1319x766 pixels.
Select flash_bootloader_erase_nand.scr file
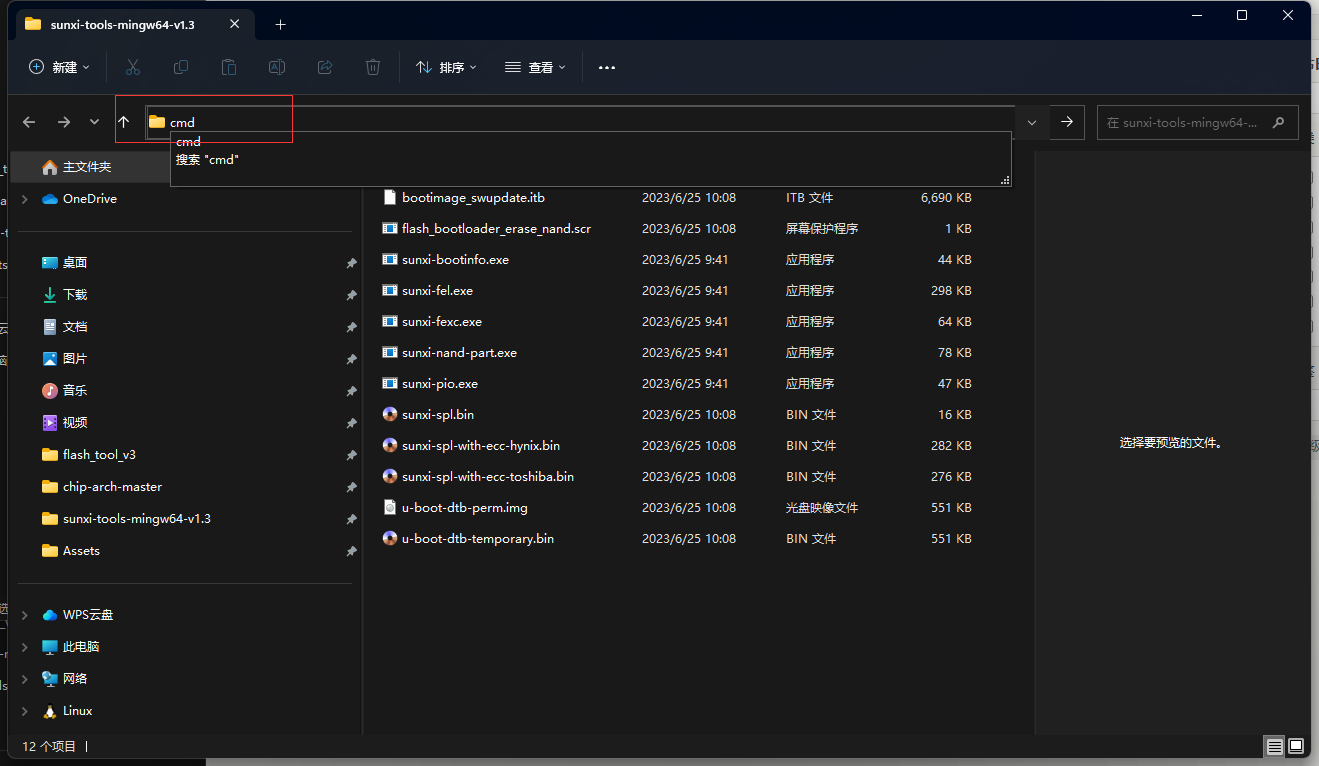(496, 228)
